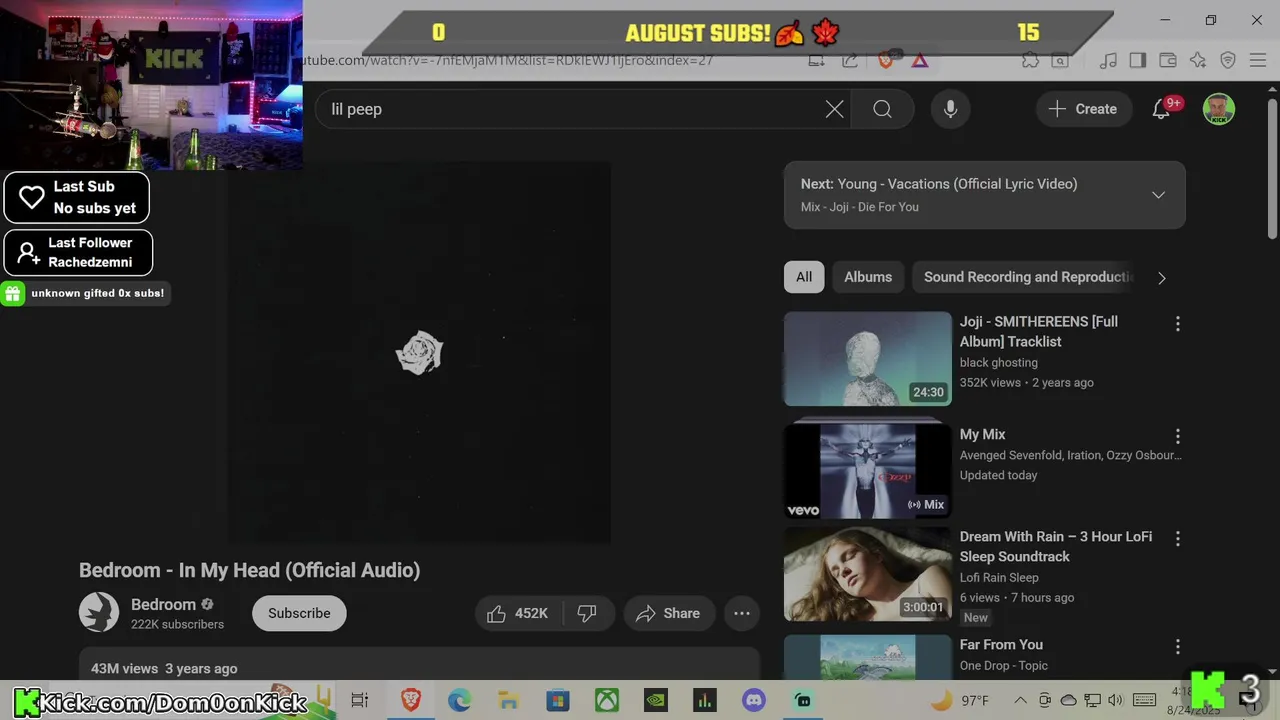
Task: Click the search magnifier button
Action: [882, 109]
